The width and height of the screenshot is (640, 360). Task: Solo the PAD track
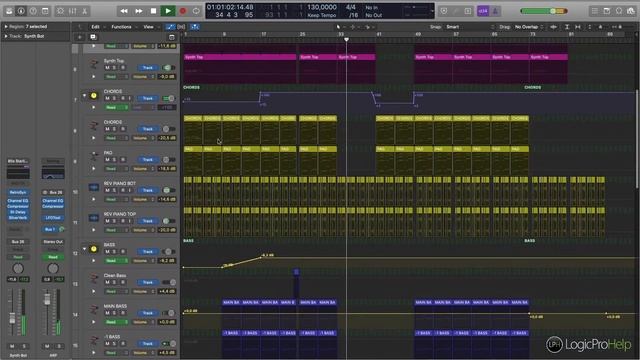pos(114,160)
